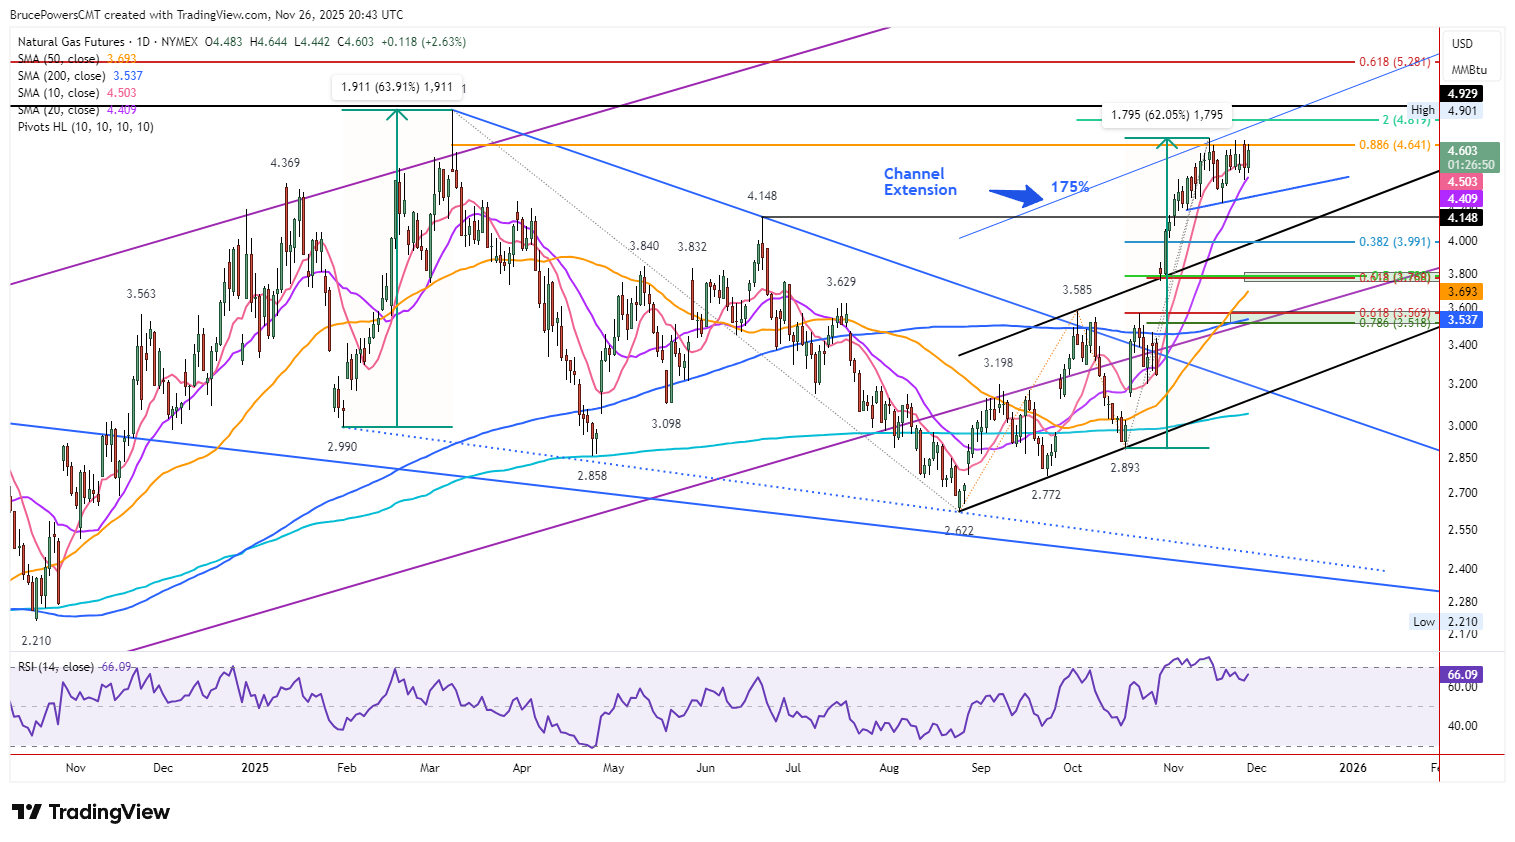This screenshot has height=842, width=1515.
Task: Open the USD currency selector
Action: point(1462,44)
